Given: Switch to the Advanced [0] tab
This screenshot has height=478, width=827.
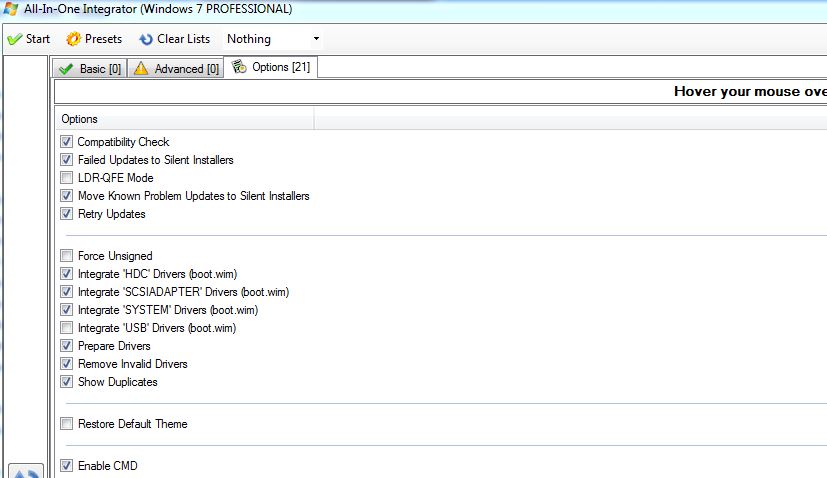Looking at the screenshot, I should [x=176, y=69].
